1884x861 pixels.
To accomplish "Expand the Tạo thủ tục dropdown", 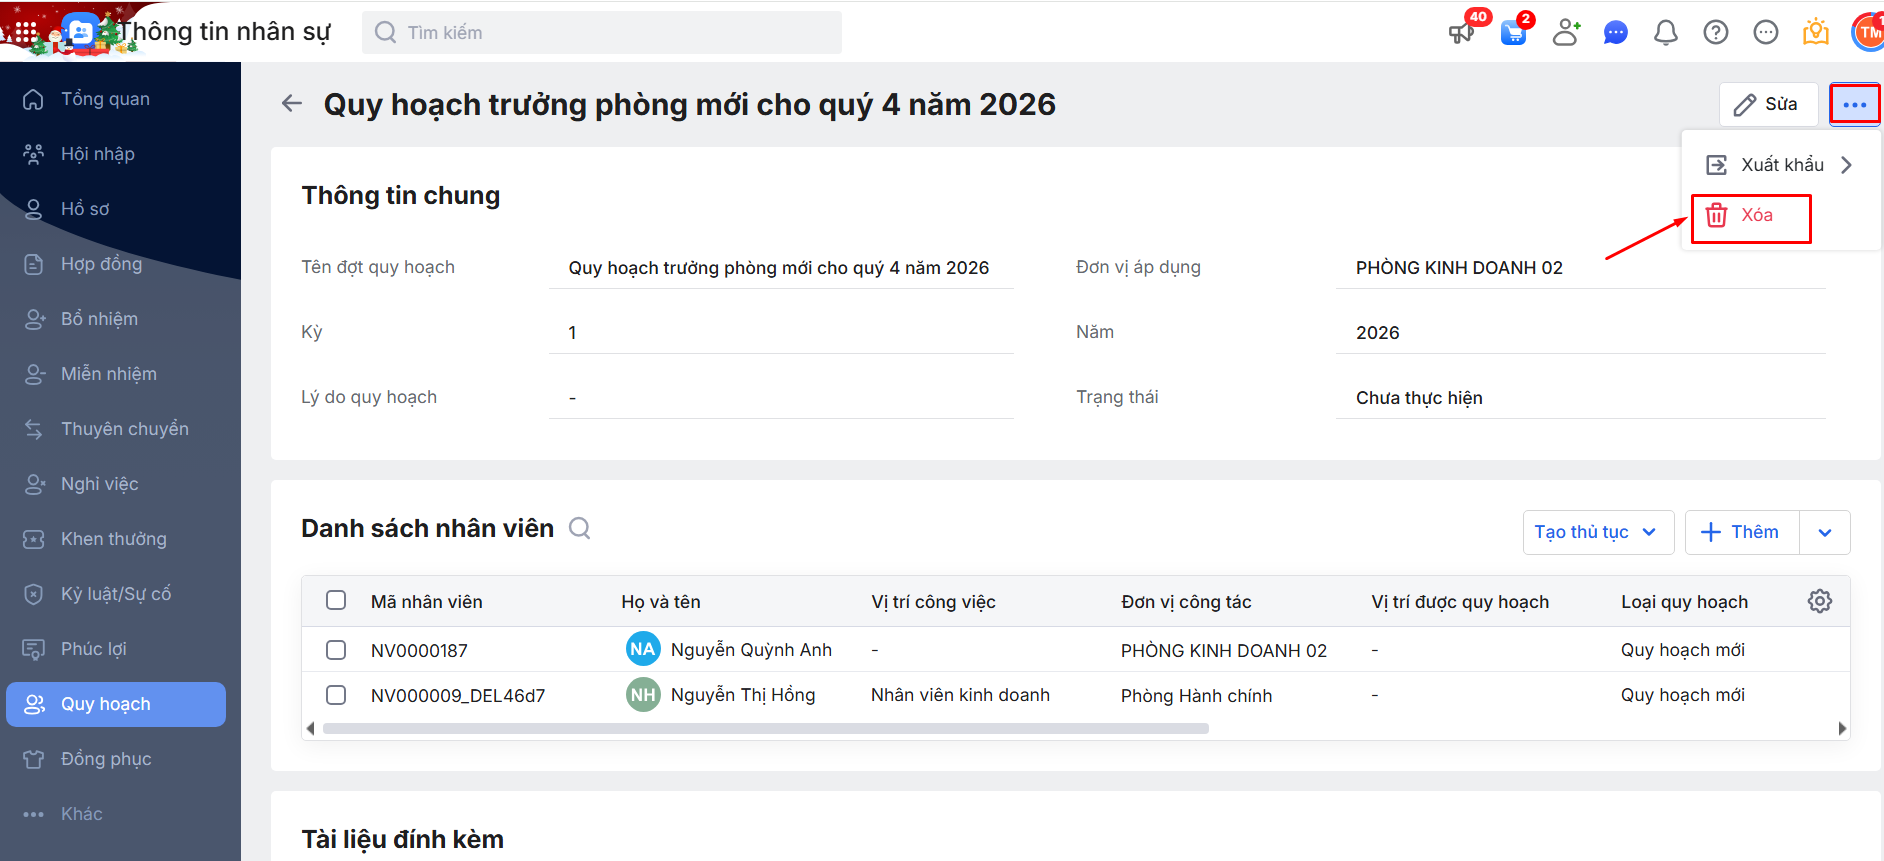I will 1596,532.
